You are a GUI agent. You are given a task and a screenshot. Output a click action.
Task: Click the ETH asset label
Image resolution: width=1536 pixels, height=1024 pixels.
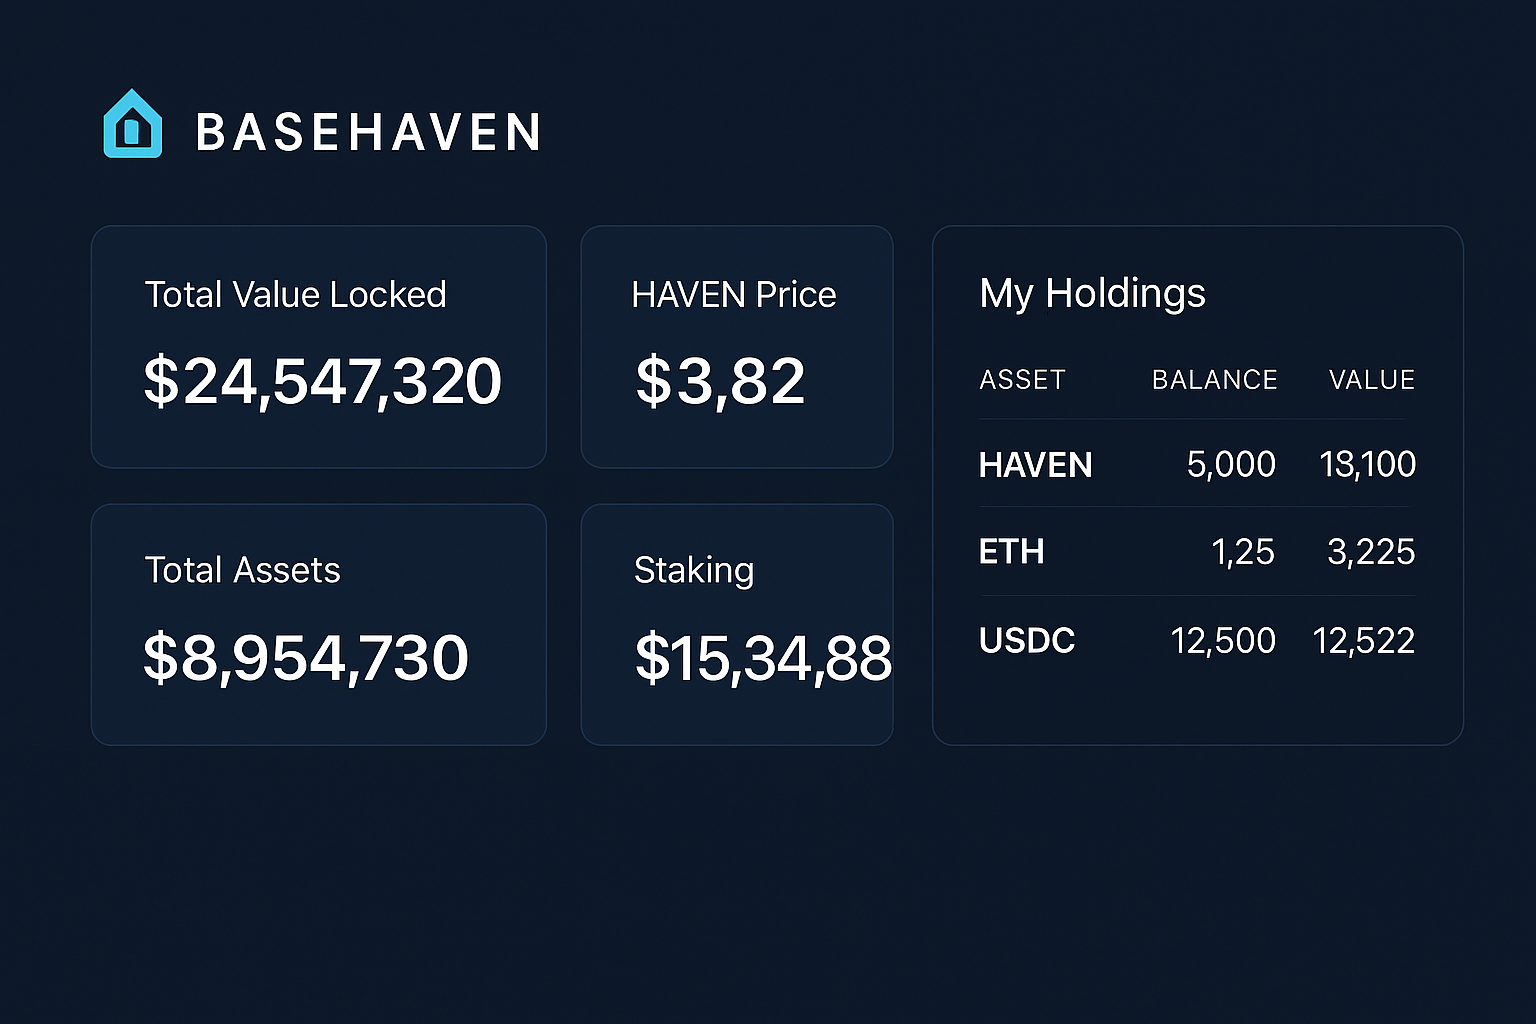coord(1011,551)
